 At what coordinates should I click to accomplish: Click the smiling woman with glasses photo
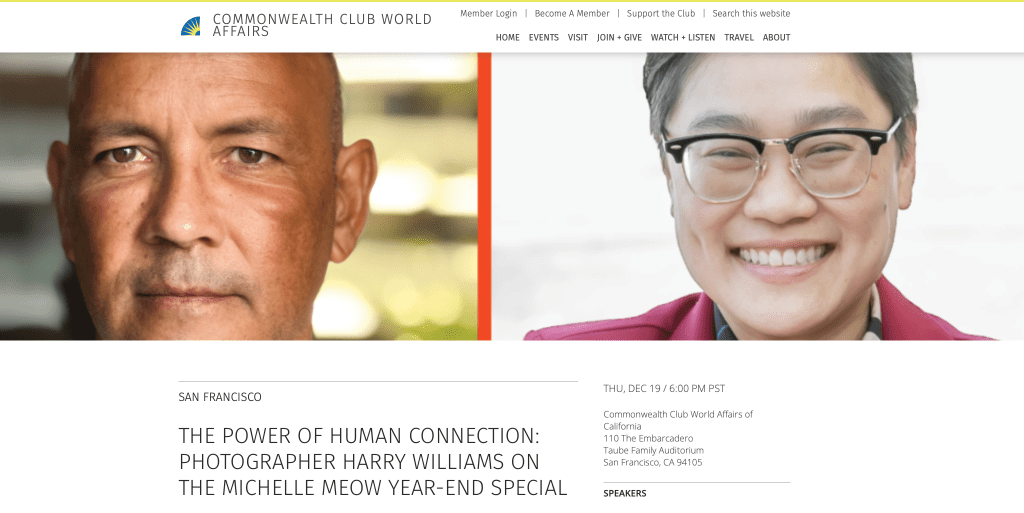(758, 196)
